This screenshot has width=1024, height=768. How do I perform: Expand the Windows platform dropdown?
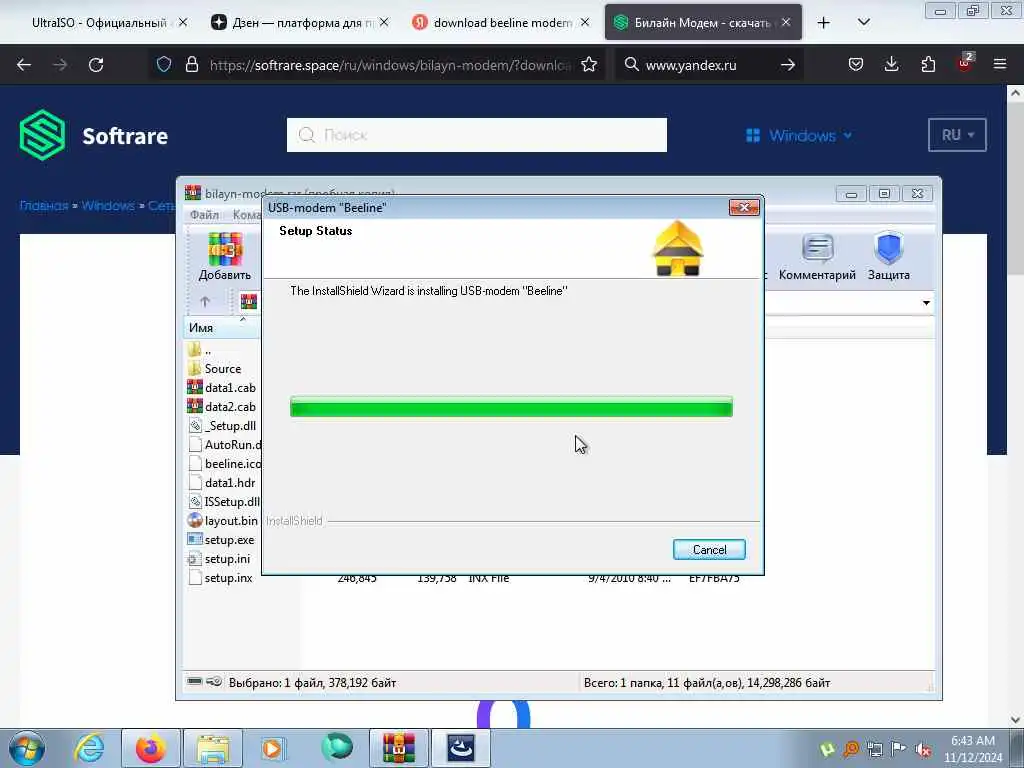[x=799, y=135]
